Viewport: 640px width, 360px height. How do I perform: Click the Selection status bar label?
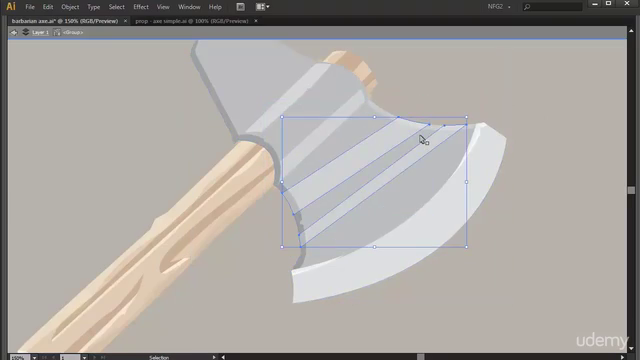click(x=159, y=358)
